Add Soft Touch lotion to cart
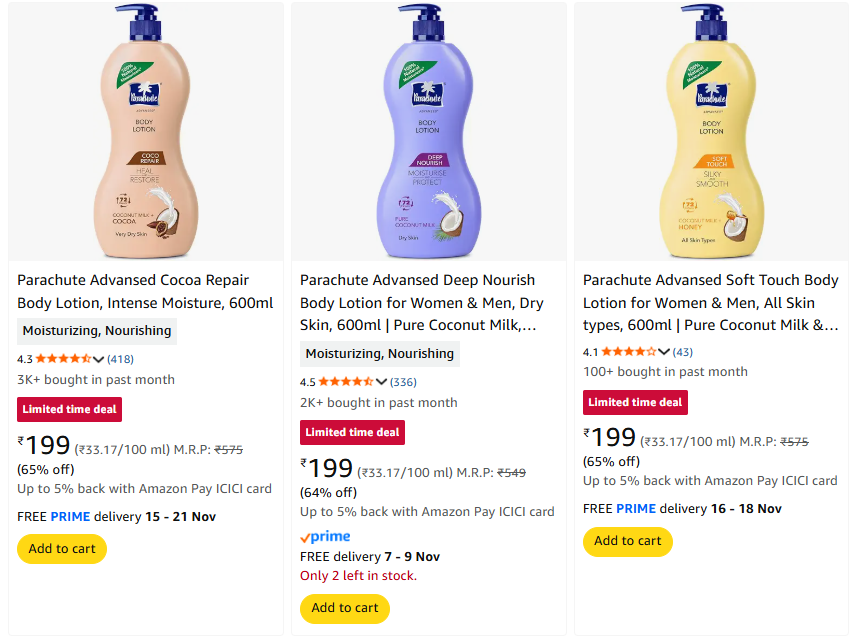Viewport: 850px width, 641px height. click(x=628, y=541)
